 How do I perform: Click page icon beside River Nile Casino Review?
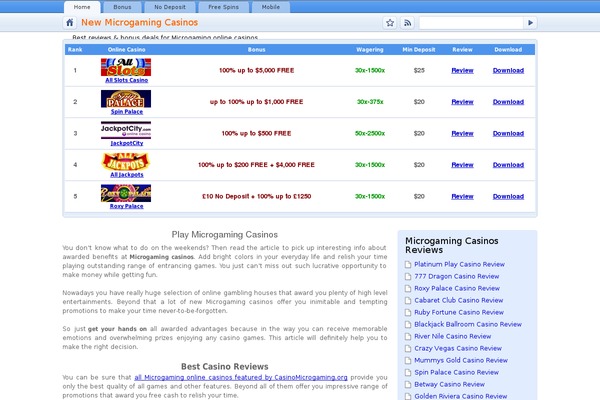point(408,336)
